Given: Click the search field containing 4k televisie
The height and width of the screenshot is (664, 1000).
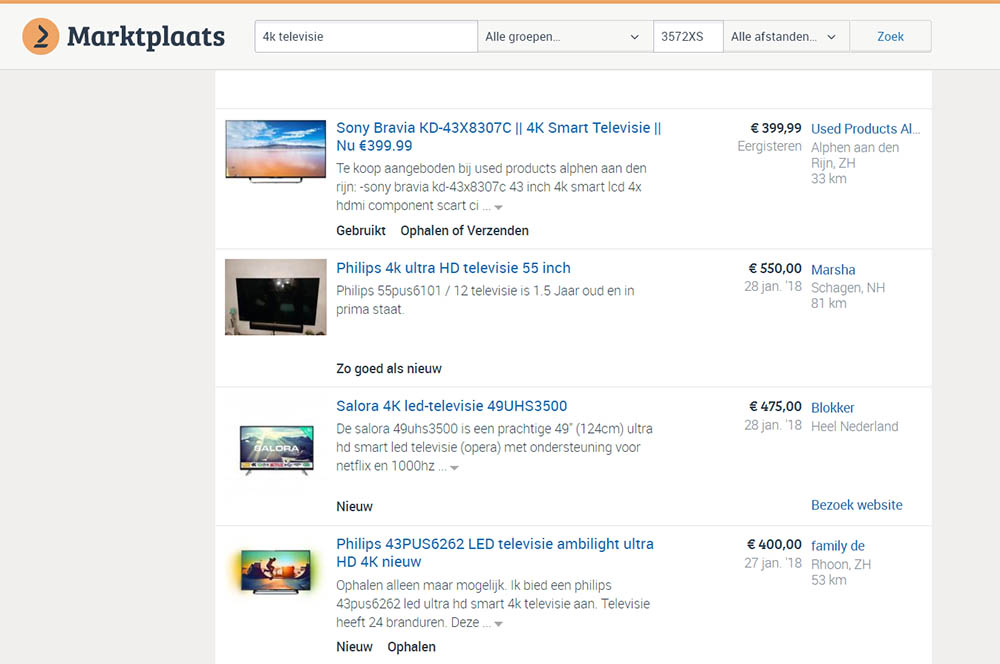Looking at the screenshot, I should [365, 37].
